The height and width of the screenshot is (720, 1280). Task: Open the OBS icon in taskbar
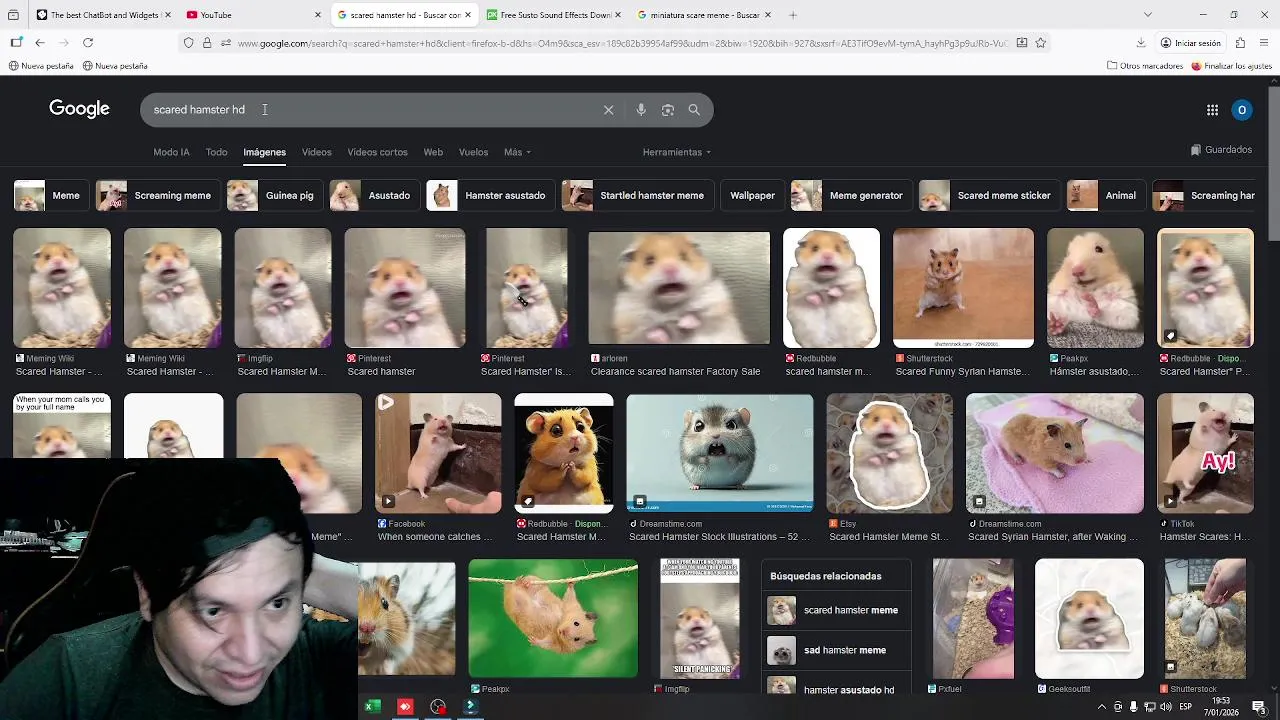click(438, 707)
